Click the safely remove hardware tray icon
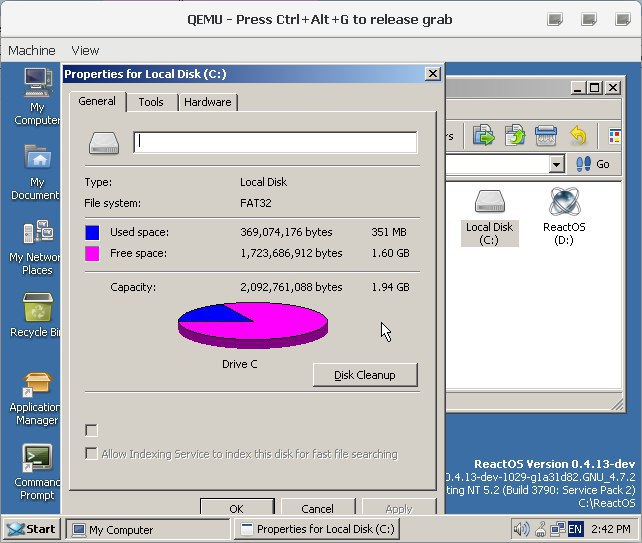Image resolution: width=642 pixels, height=543 pixels. pyautogui.click(x=540, y=529)
